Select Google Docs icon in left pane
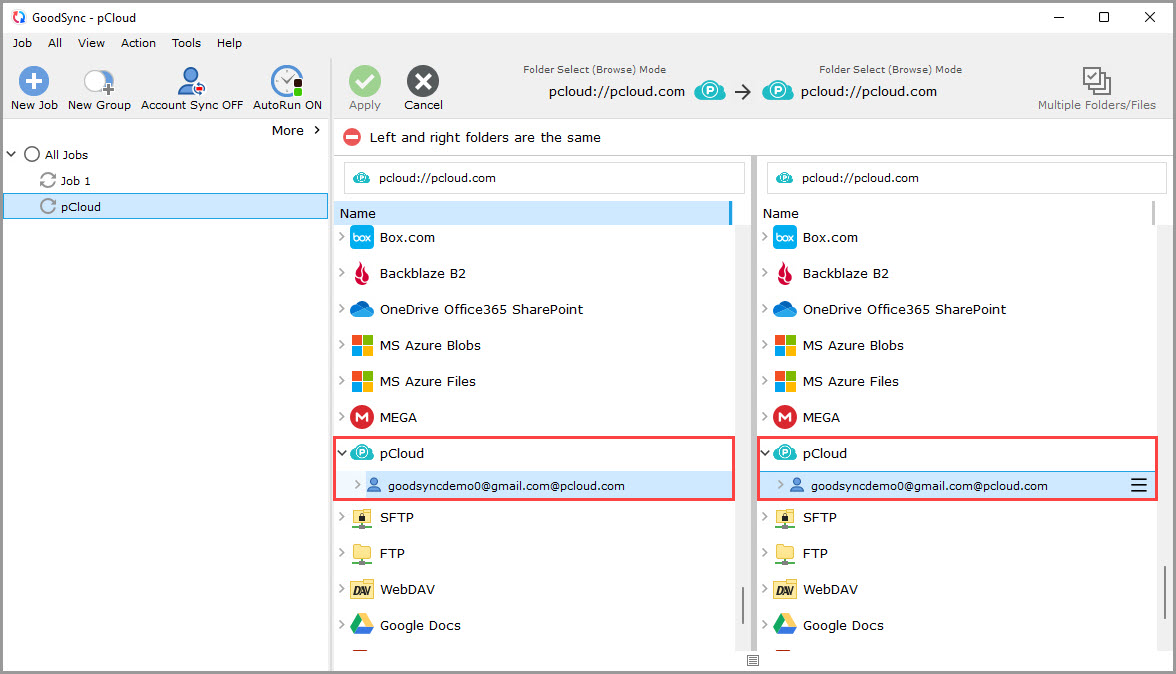1176x674 pixels. point(362,625)
